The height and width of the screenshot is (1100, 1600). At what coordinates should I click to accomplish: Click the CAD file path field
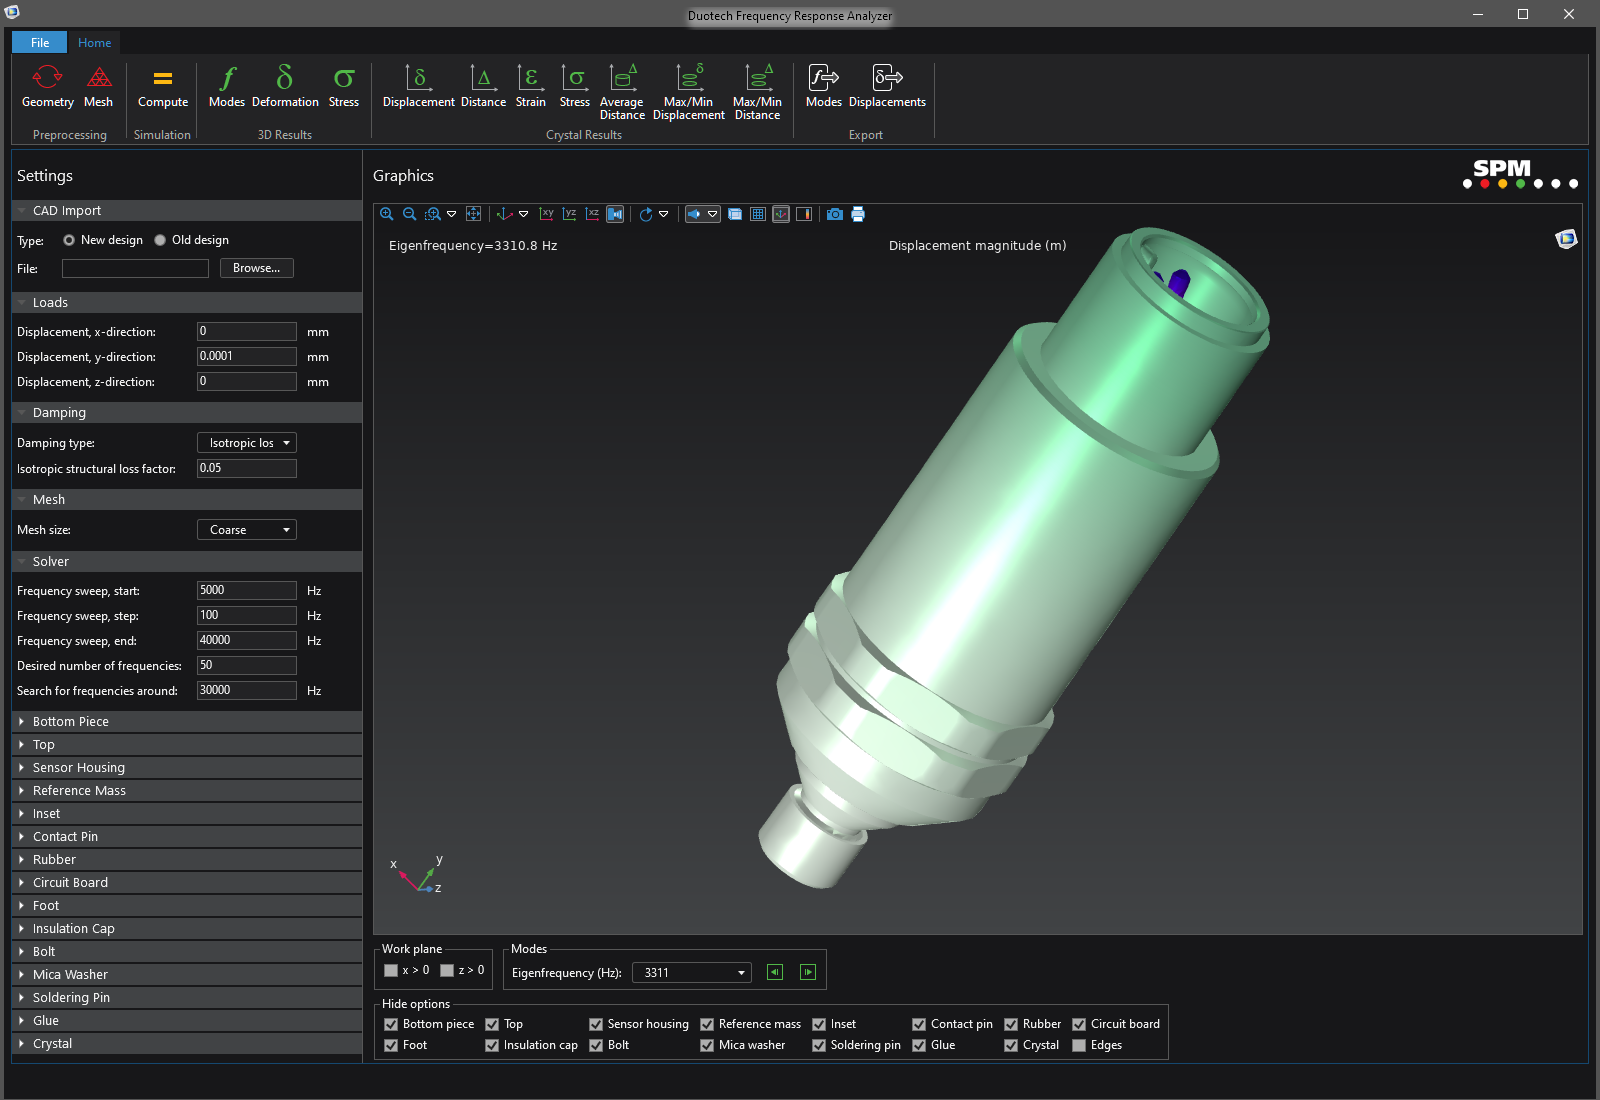click(x=135, y=268)
